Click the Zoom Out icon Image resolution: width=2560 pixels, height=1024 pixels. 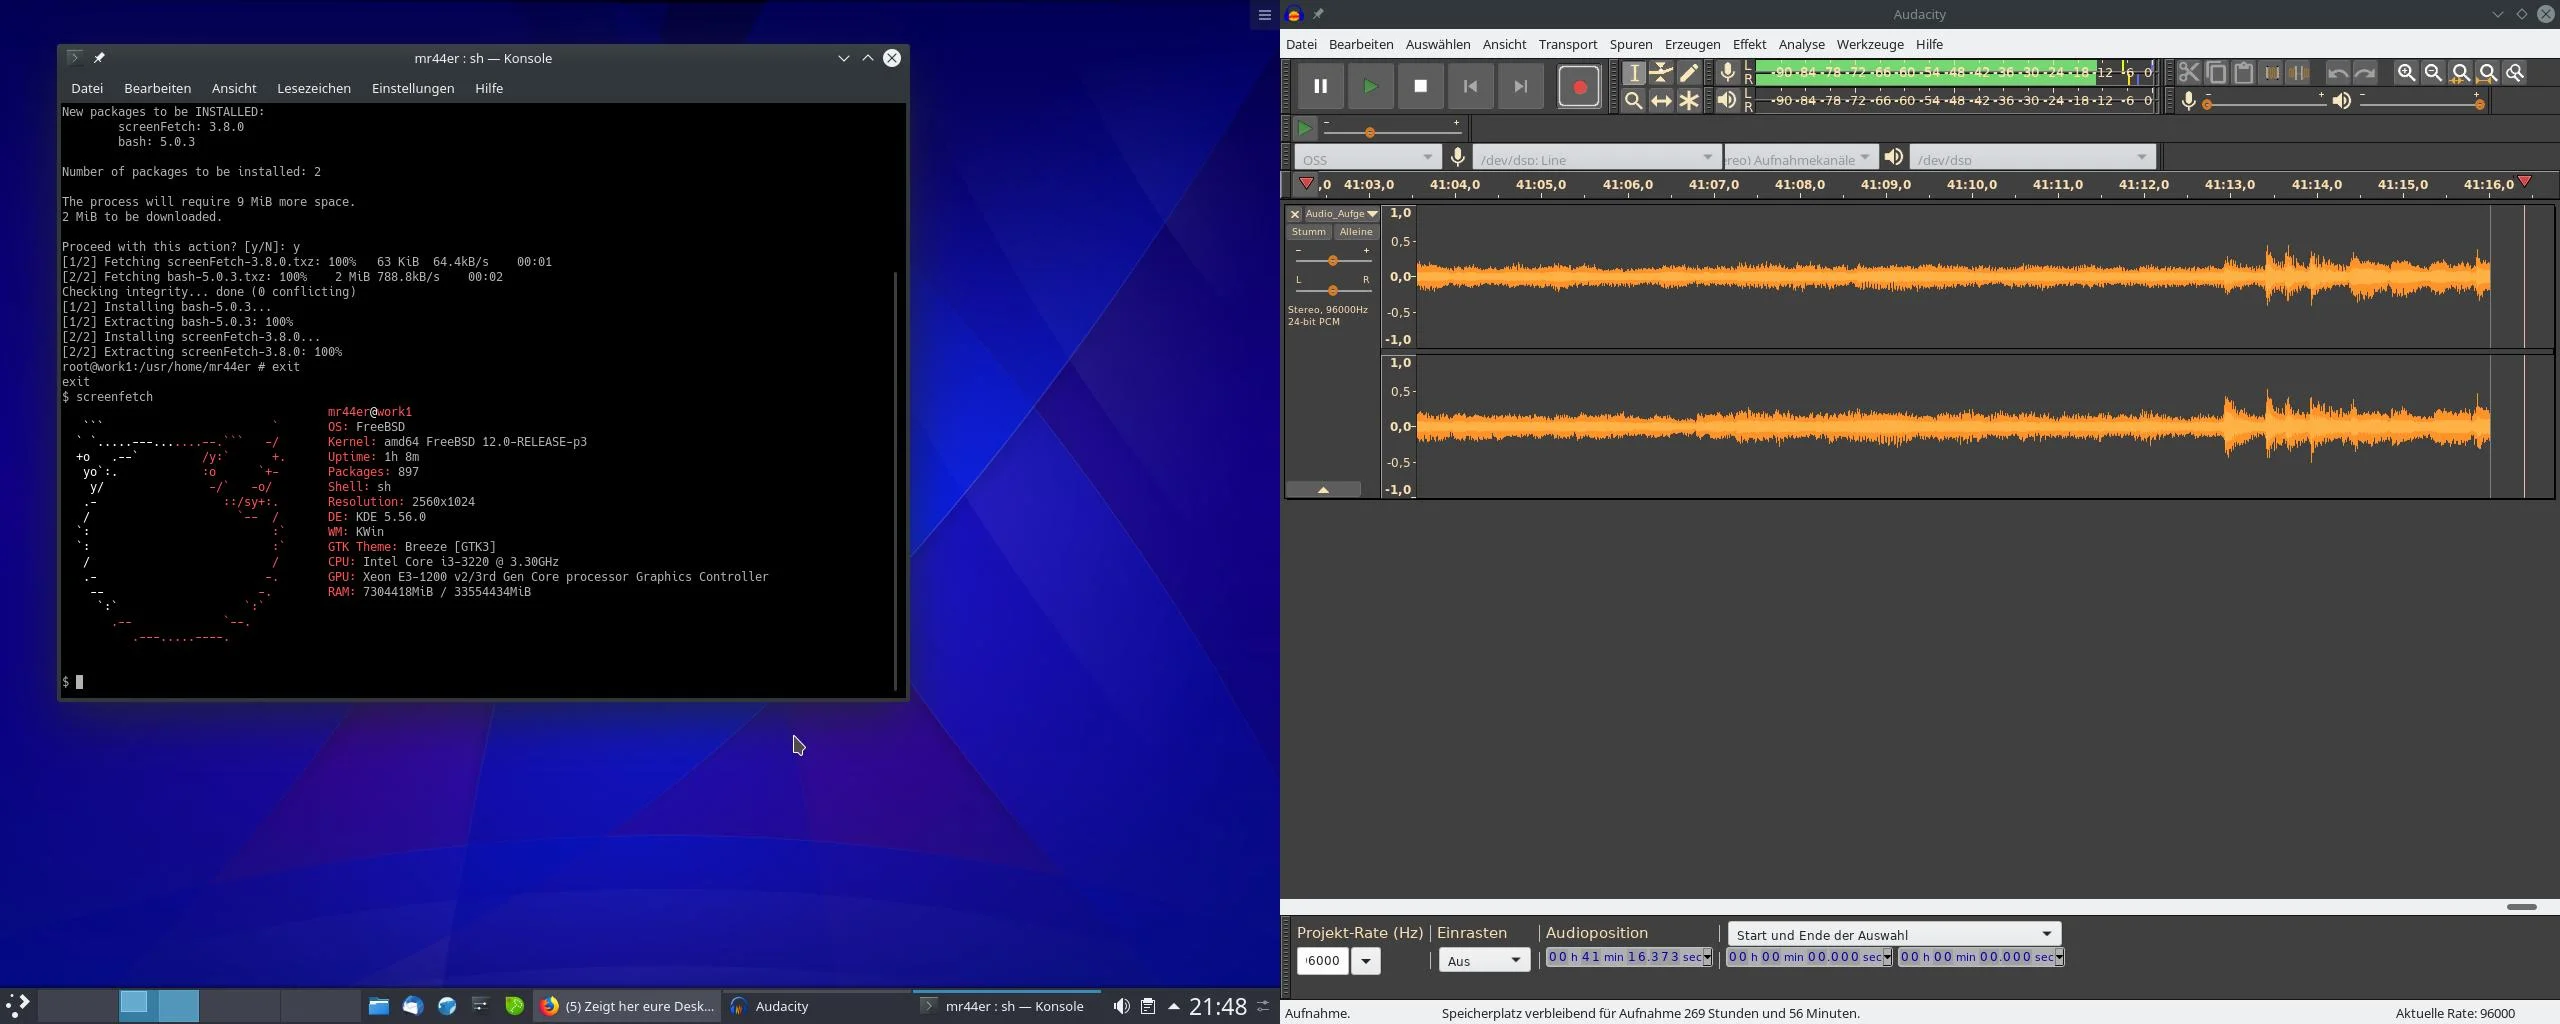click(2433, 73)
